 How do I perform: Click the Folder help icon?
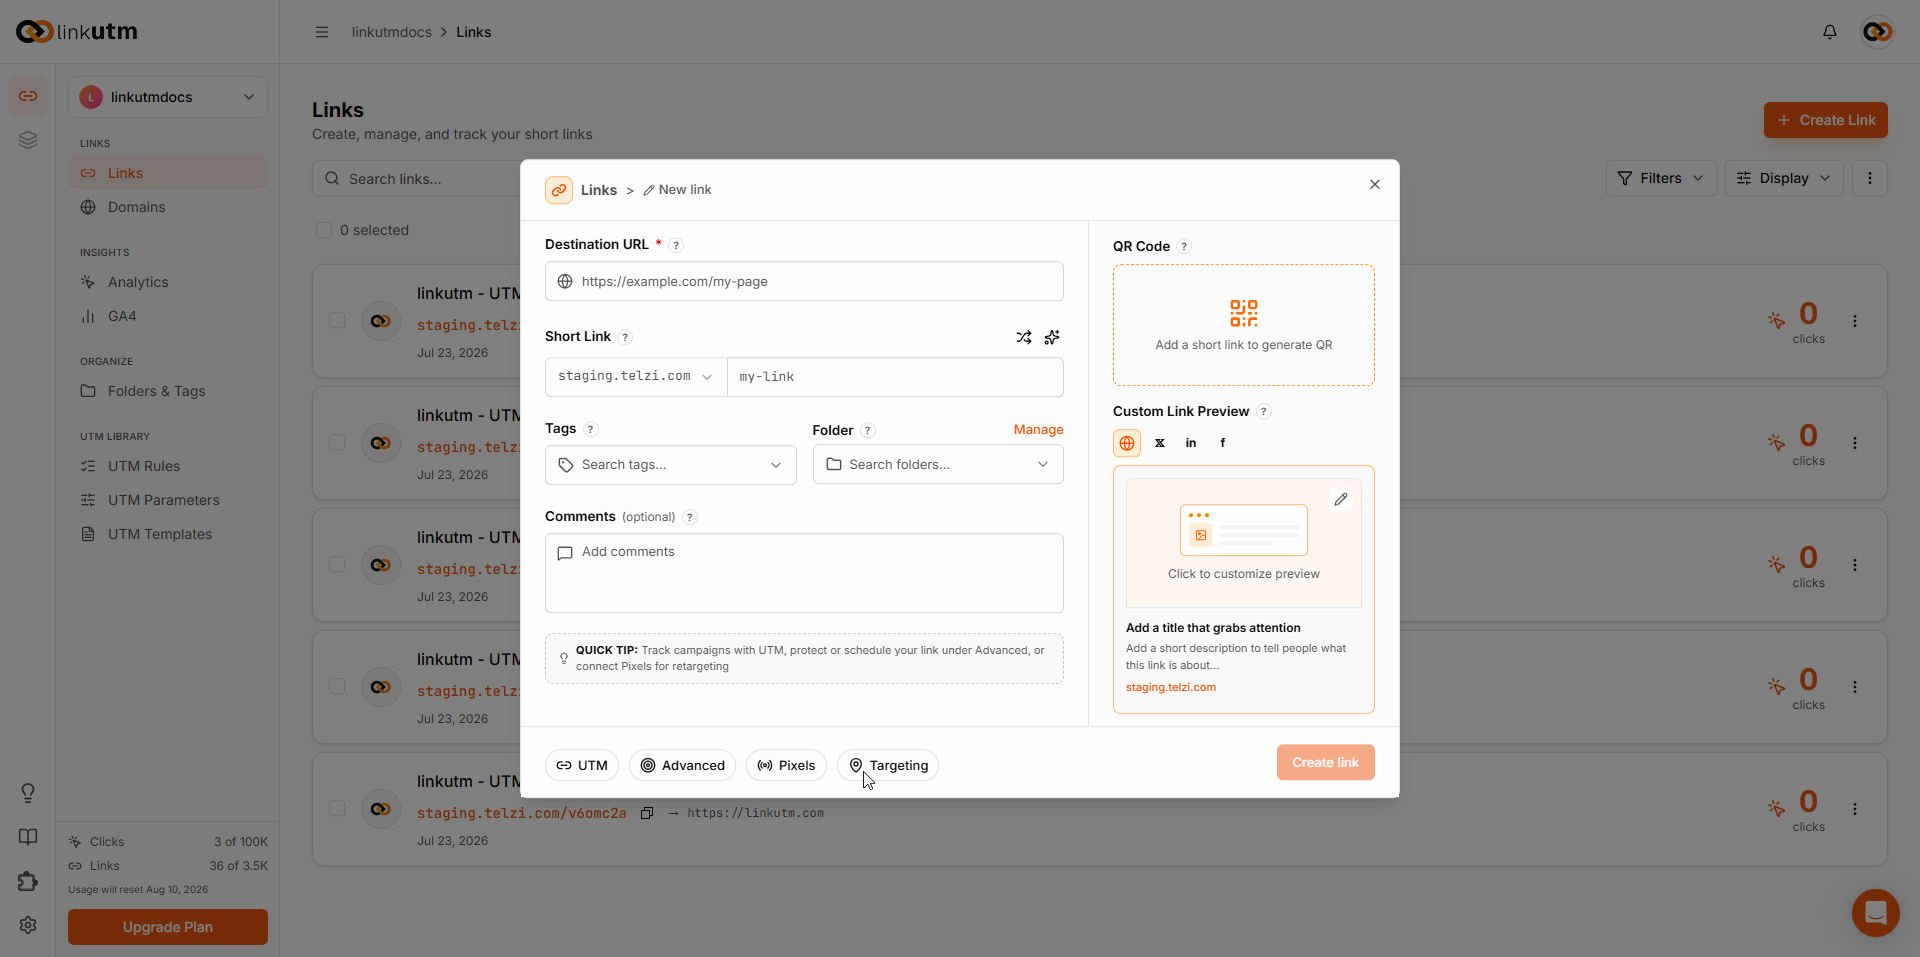pos(868,430)
